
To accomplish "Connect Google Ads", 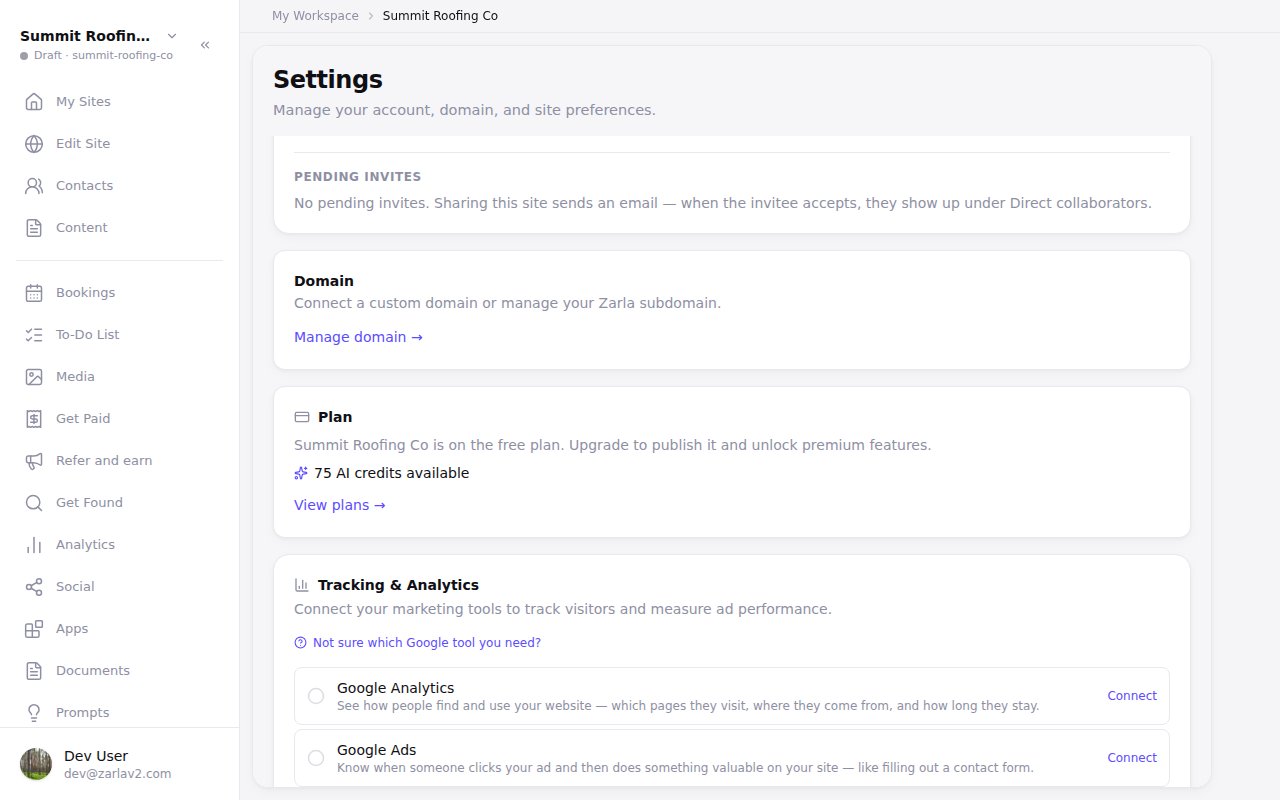I will (1132, 758).
